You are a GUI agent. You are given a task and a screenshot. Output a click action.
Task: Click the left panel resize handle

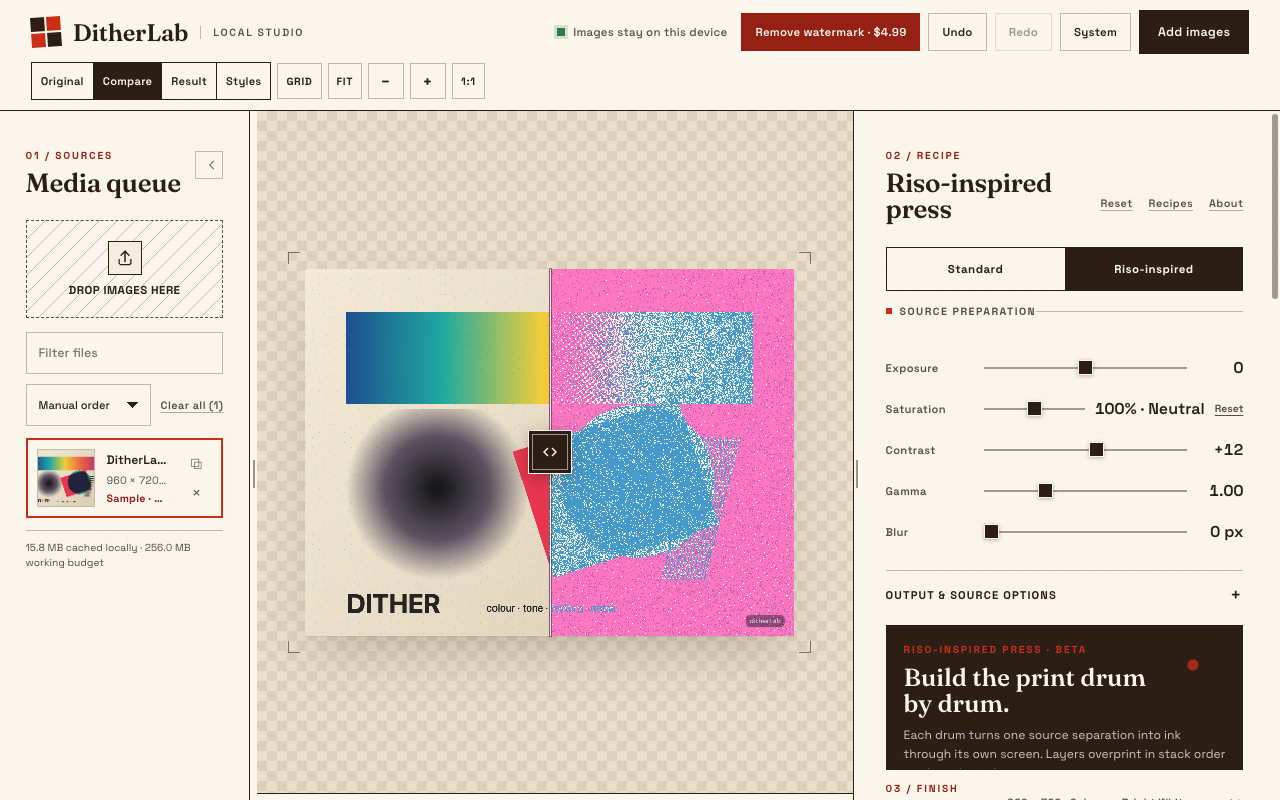(x=254, y=474)
